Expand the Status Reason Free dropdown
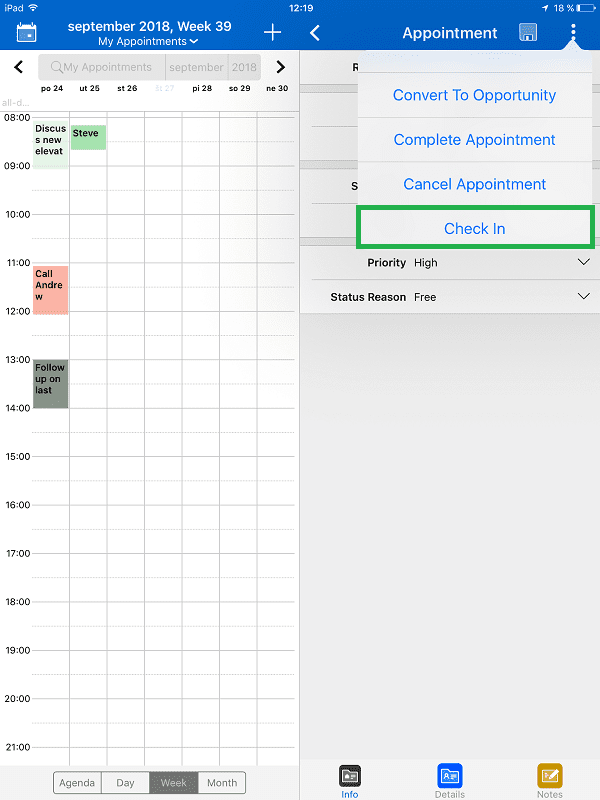600x800 pixels. coord(584,297)
